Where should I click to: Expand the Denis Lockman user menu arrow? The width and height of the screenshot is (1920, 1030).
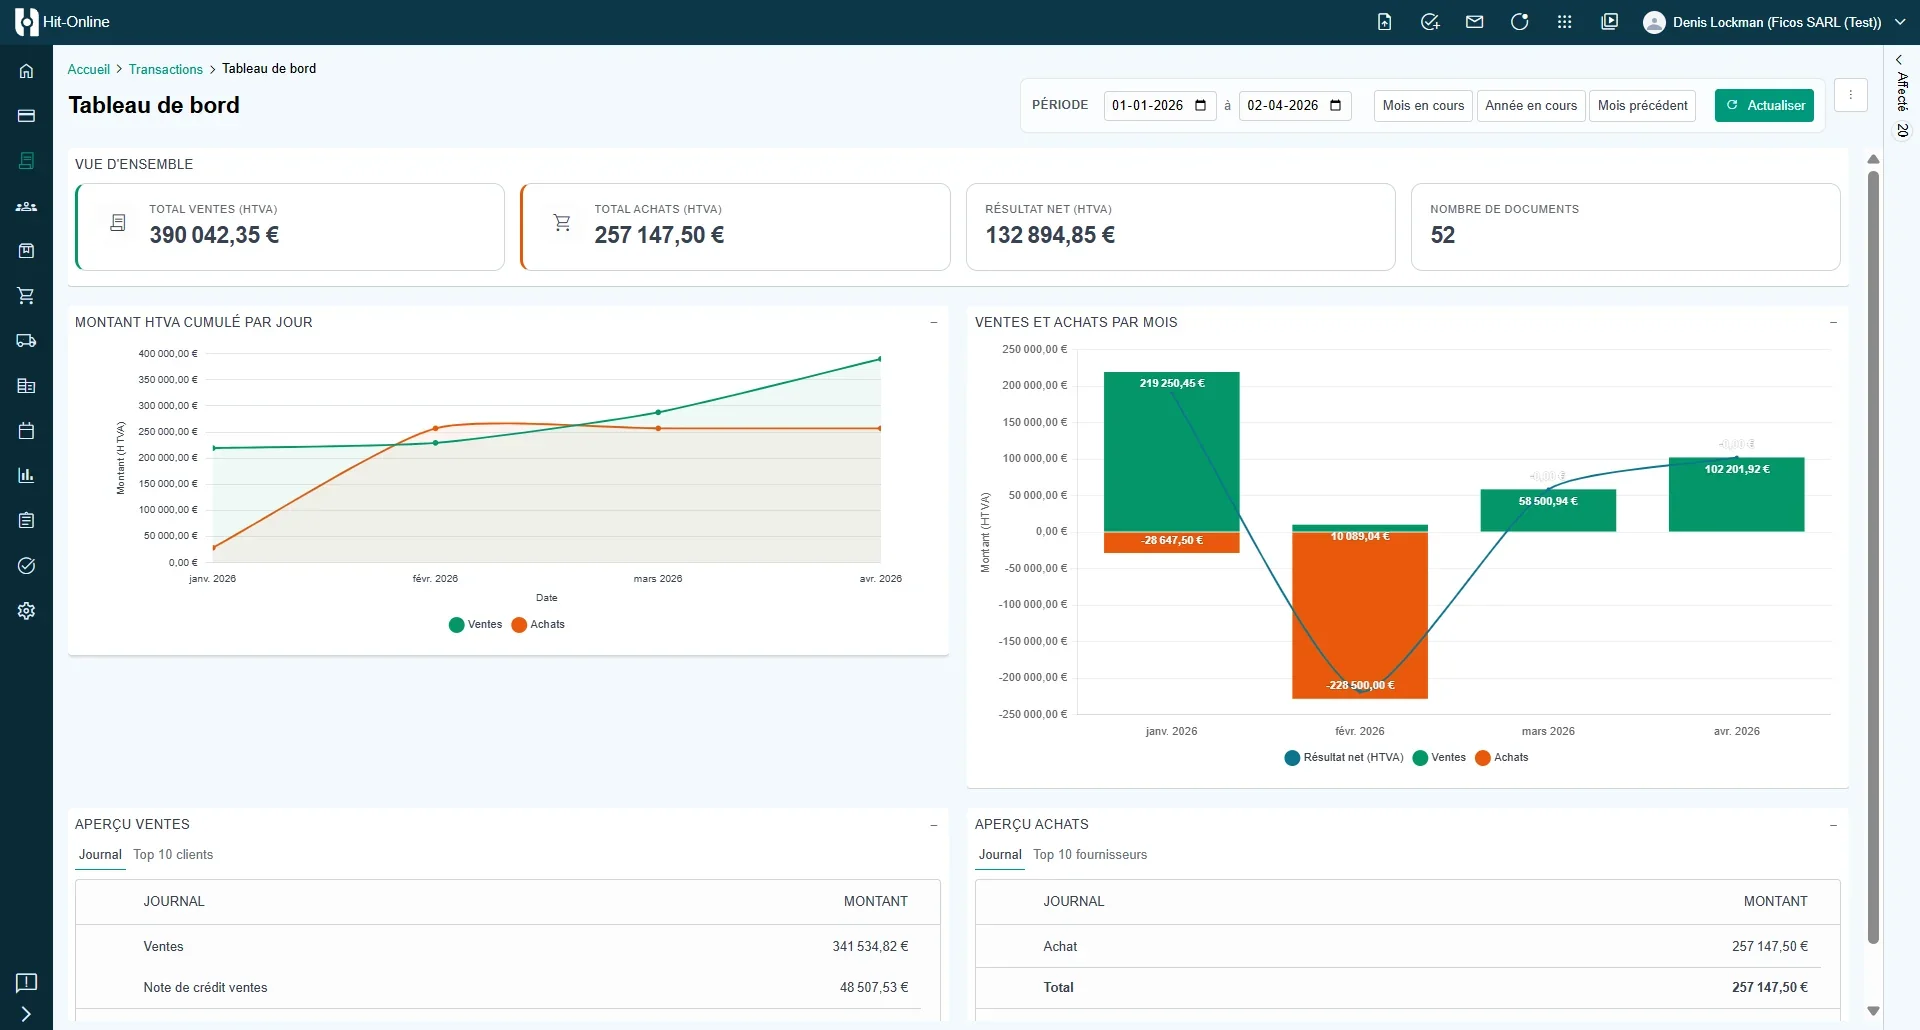point(1900,22)
